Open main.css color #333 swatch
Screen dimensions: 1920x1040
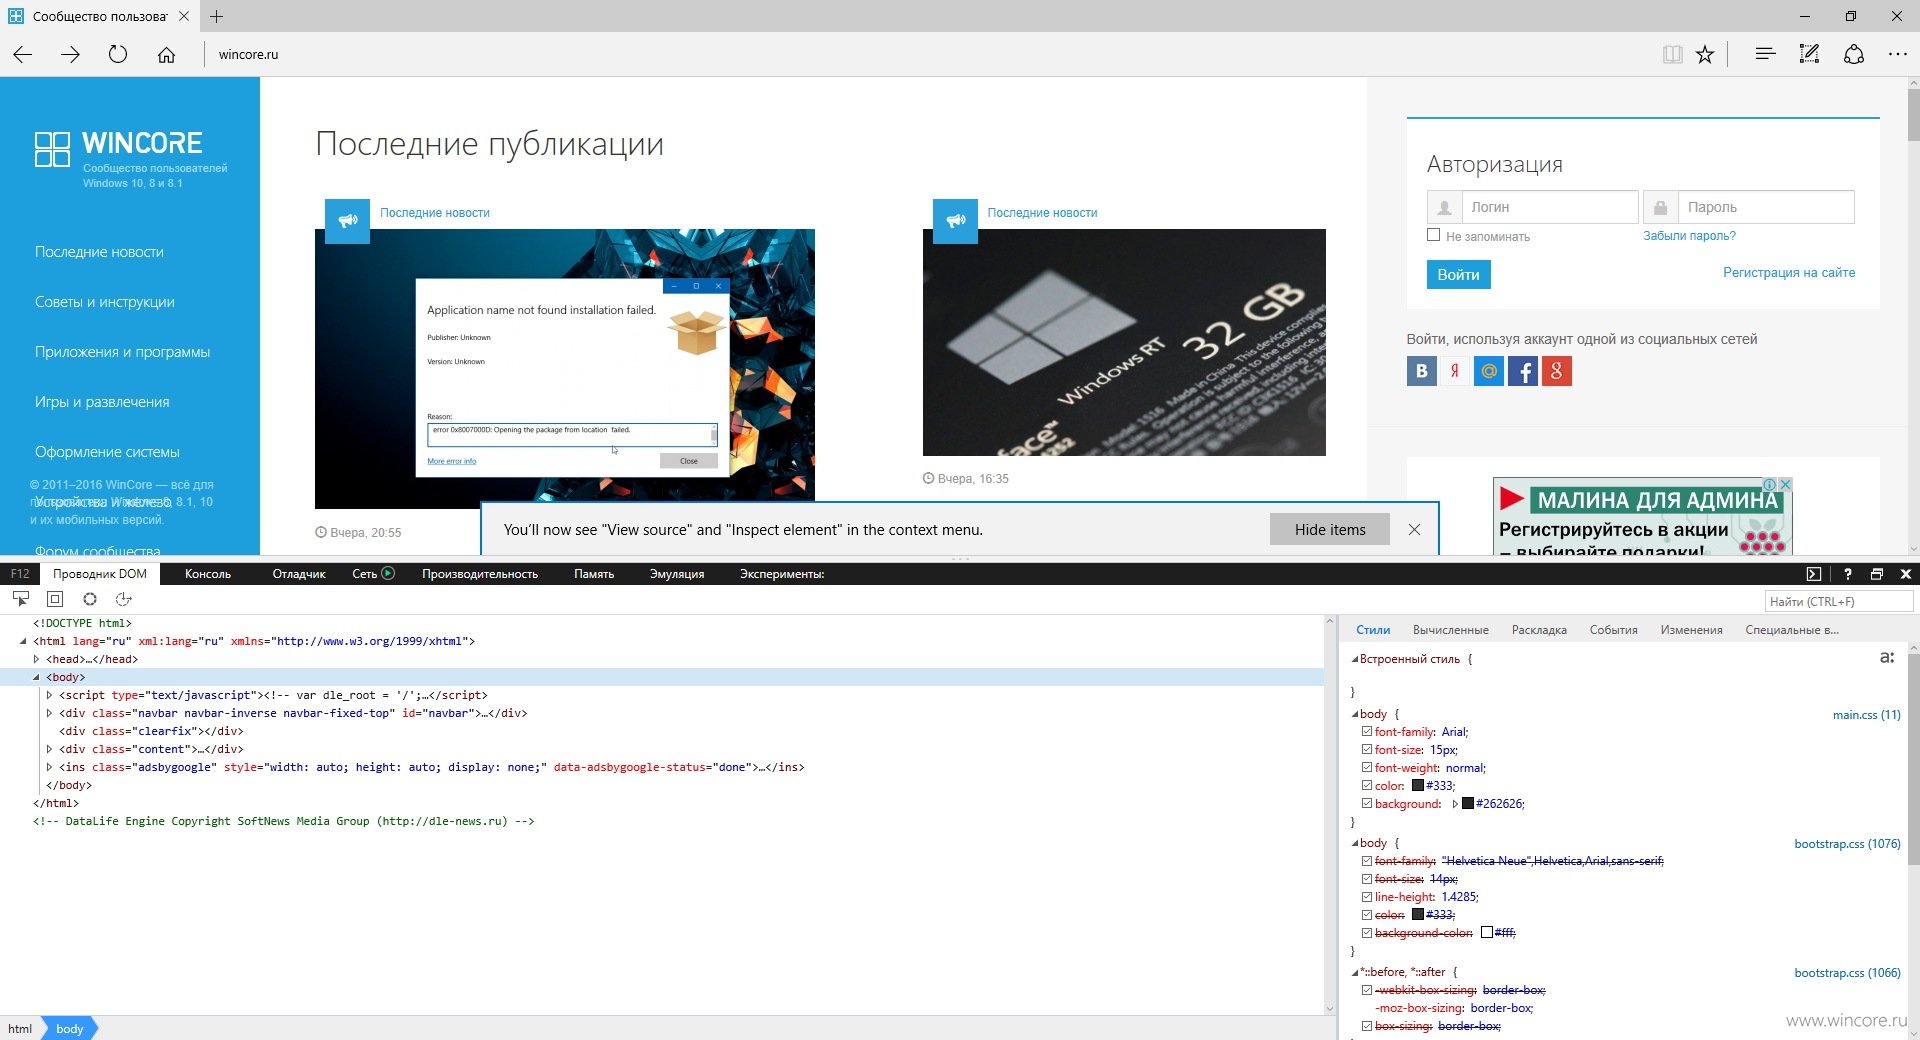(1418, 786)
